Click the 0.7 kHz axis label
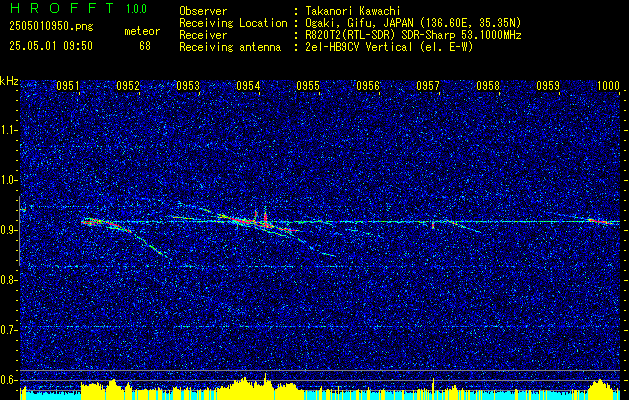This screenshot has width=629, height=400. point(9,330)
